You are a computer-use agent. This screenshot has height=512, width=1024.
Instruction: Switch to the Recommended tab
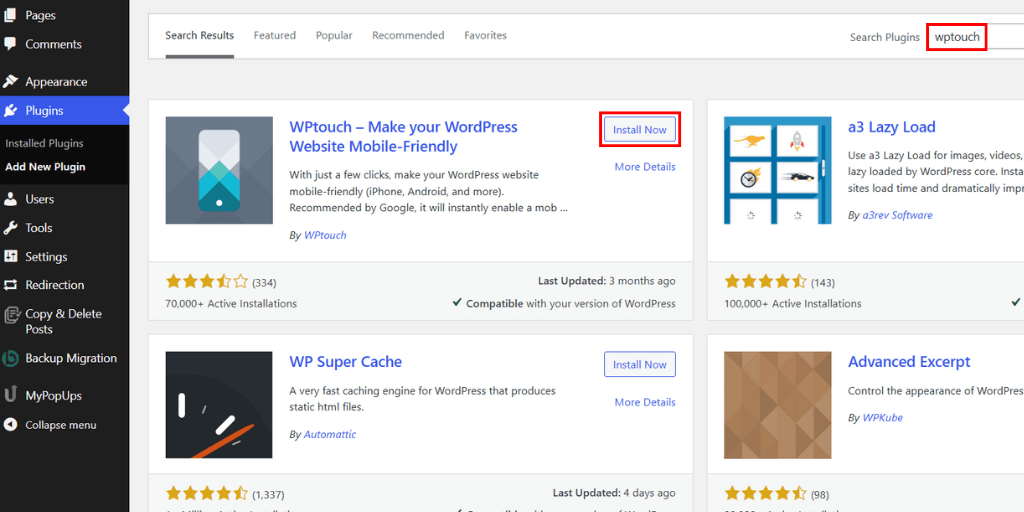click(408, 35)
